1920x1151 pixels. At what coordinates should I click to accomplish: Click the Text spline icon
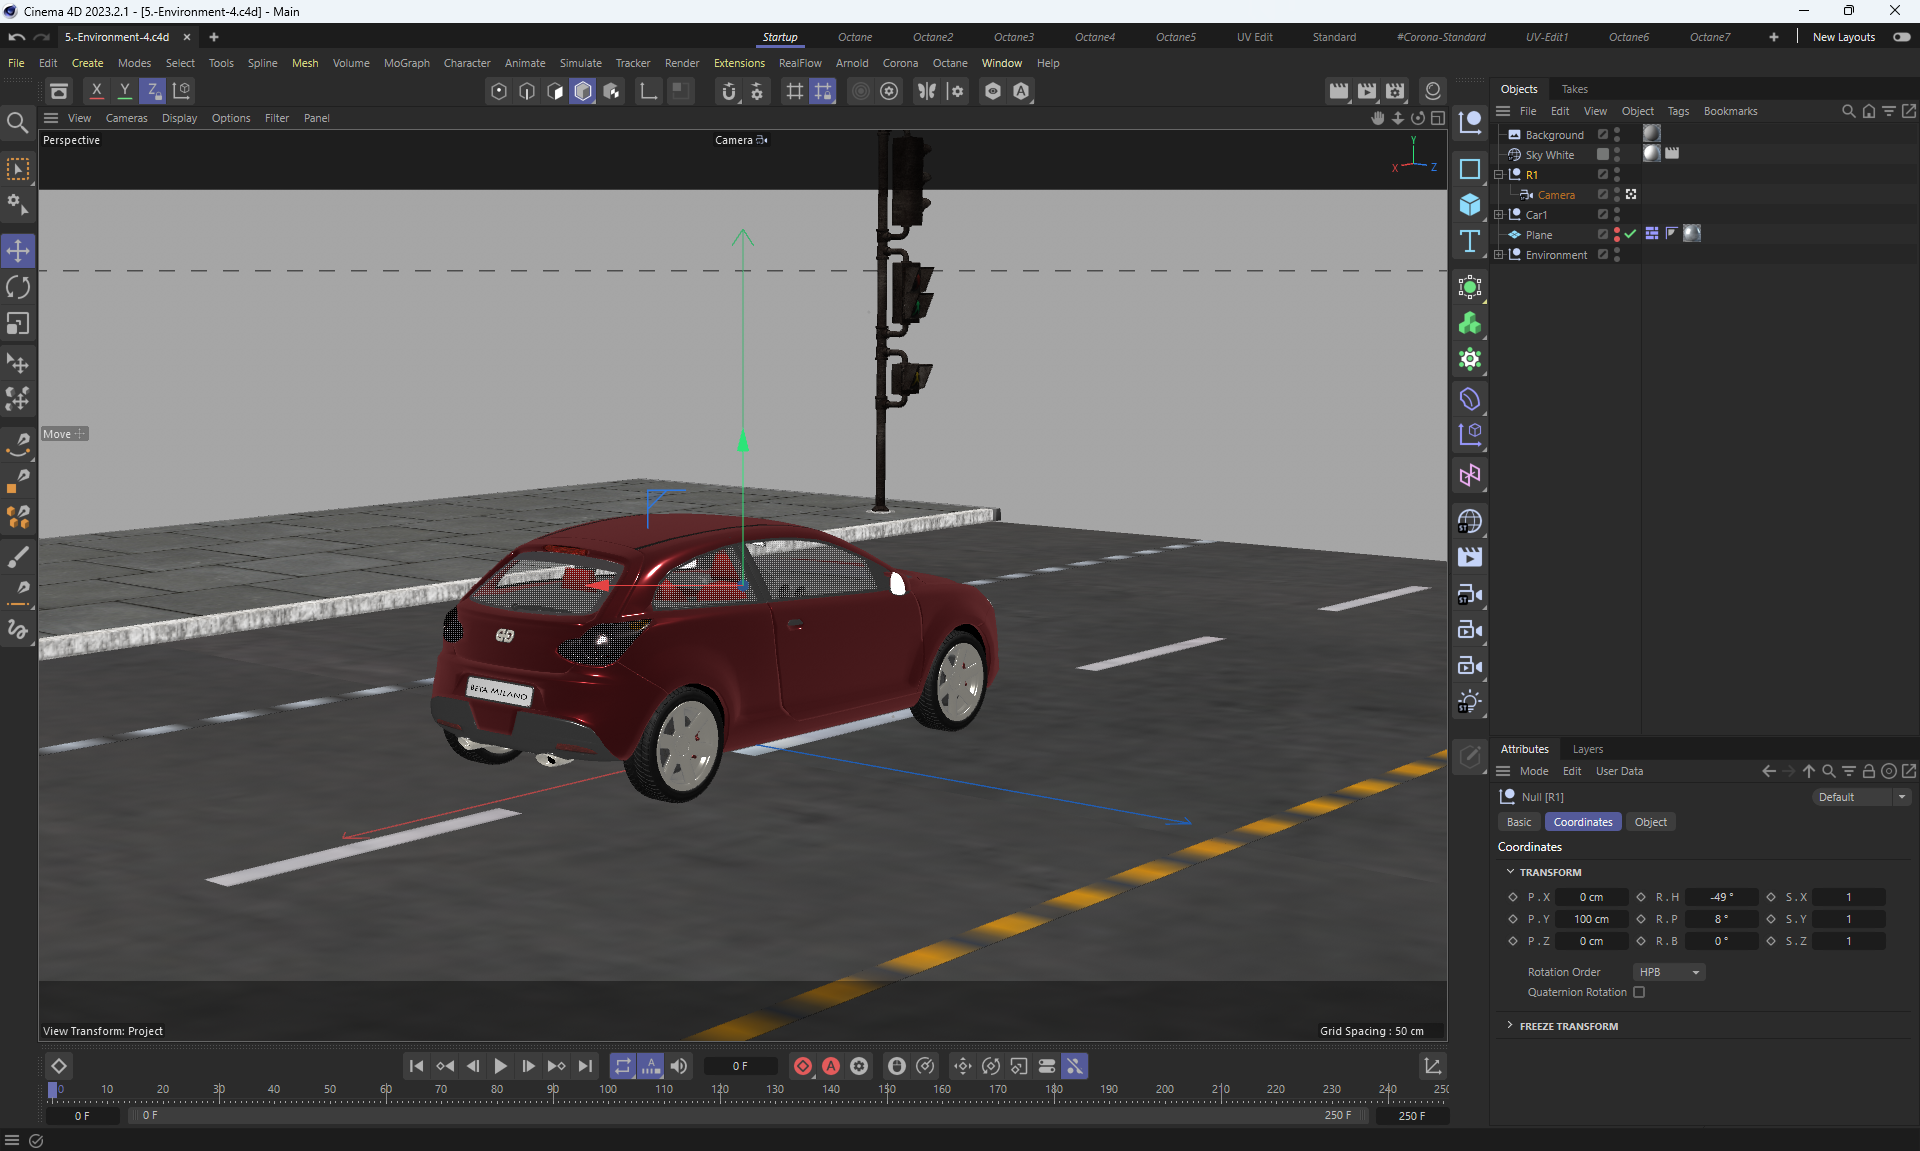tap(1469, 241)
